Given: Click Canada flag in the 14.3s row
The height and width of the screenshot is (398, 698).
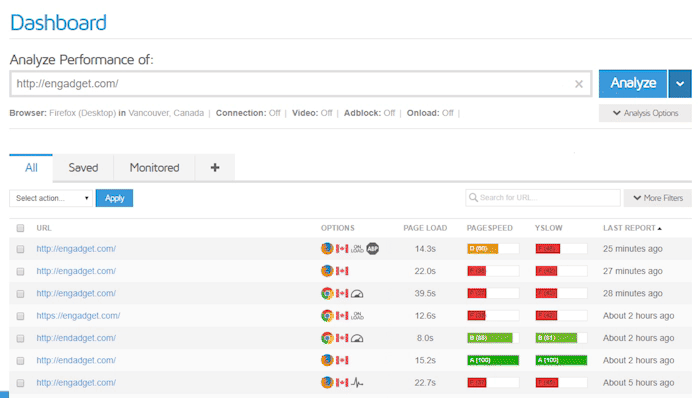Looking at the screenshot, I should pos(342,248).
